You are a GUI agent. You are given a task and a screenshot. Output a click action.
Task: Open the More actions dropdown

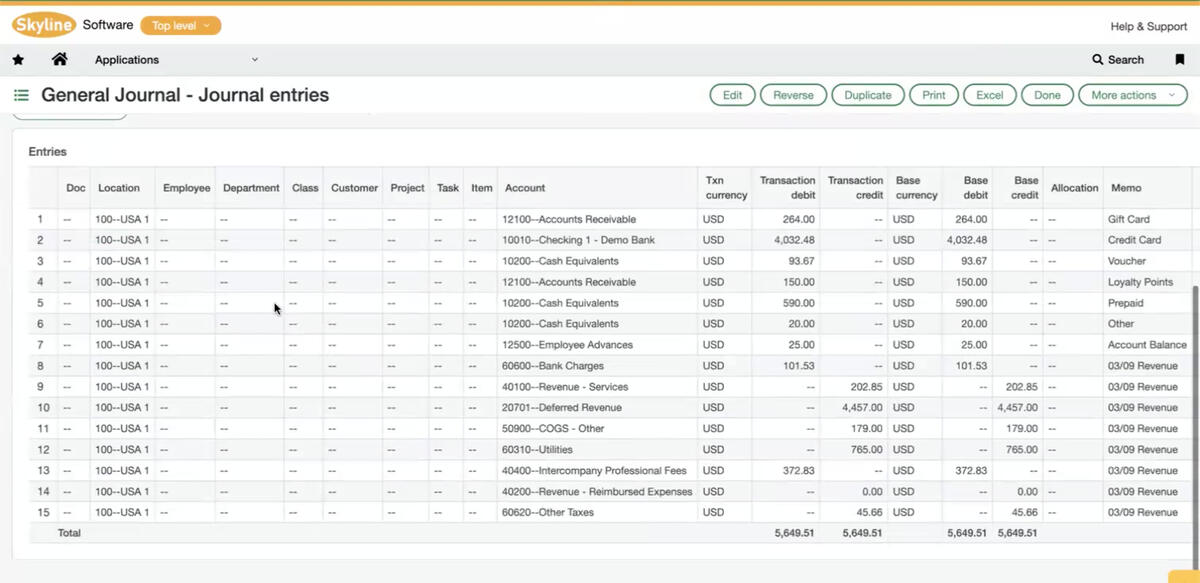pyautogui.click(x=1131, y=94)
